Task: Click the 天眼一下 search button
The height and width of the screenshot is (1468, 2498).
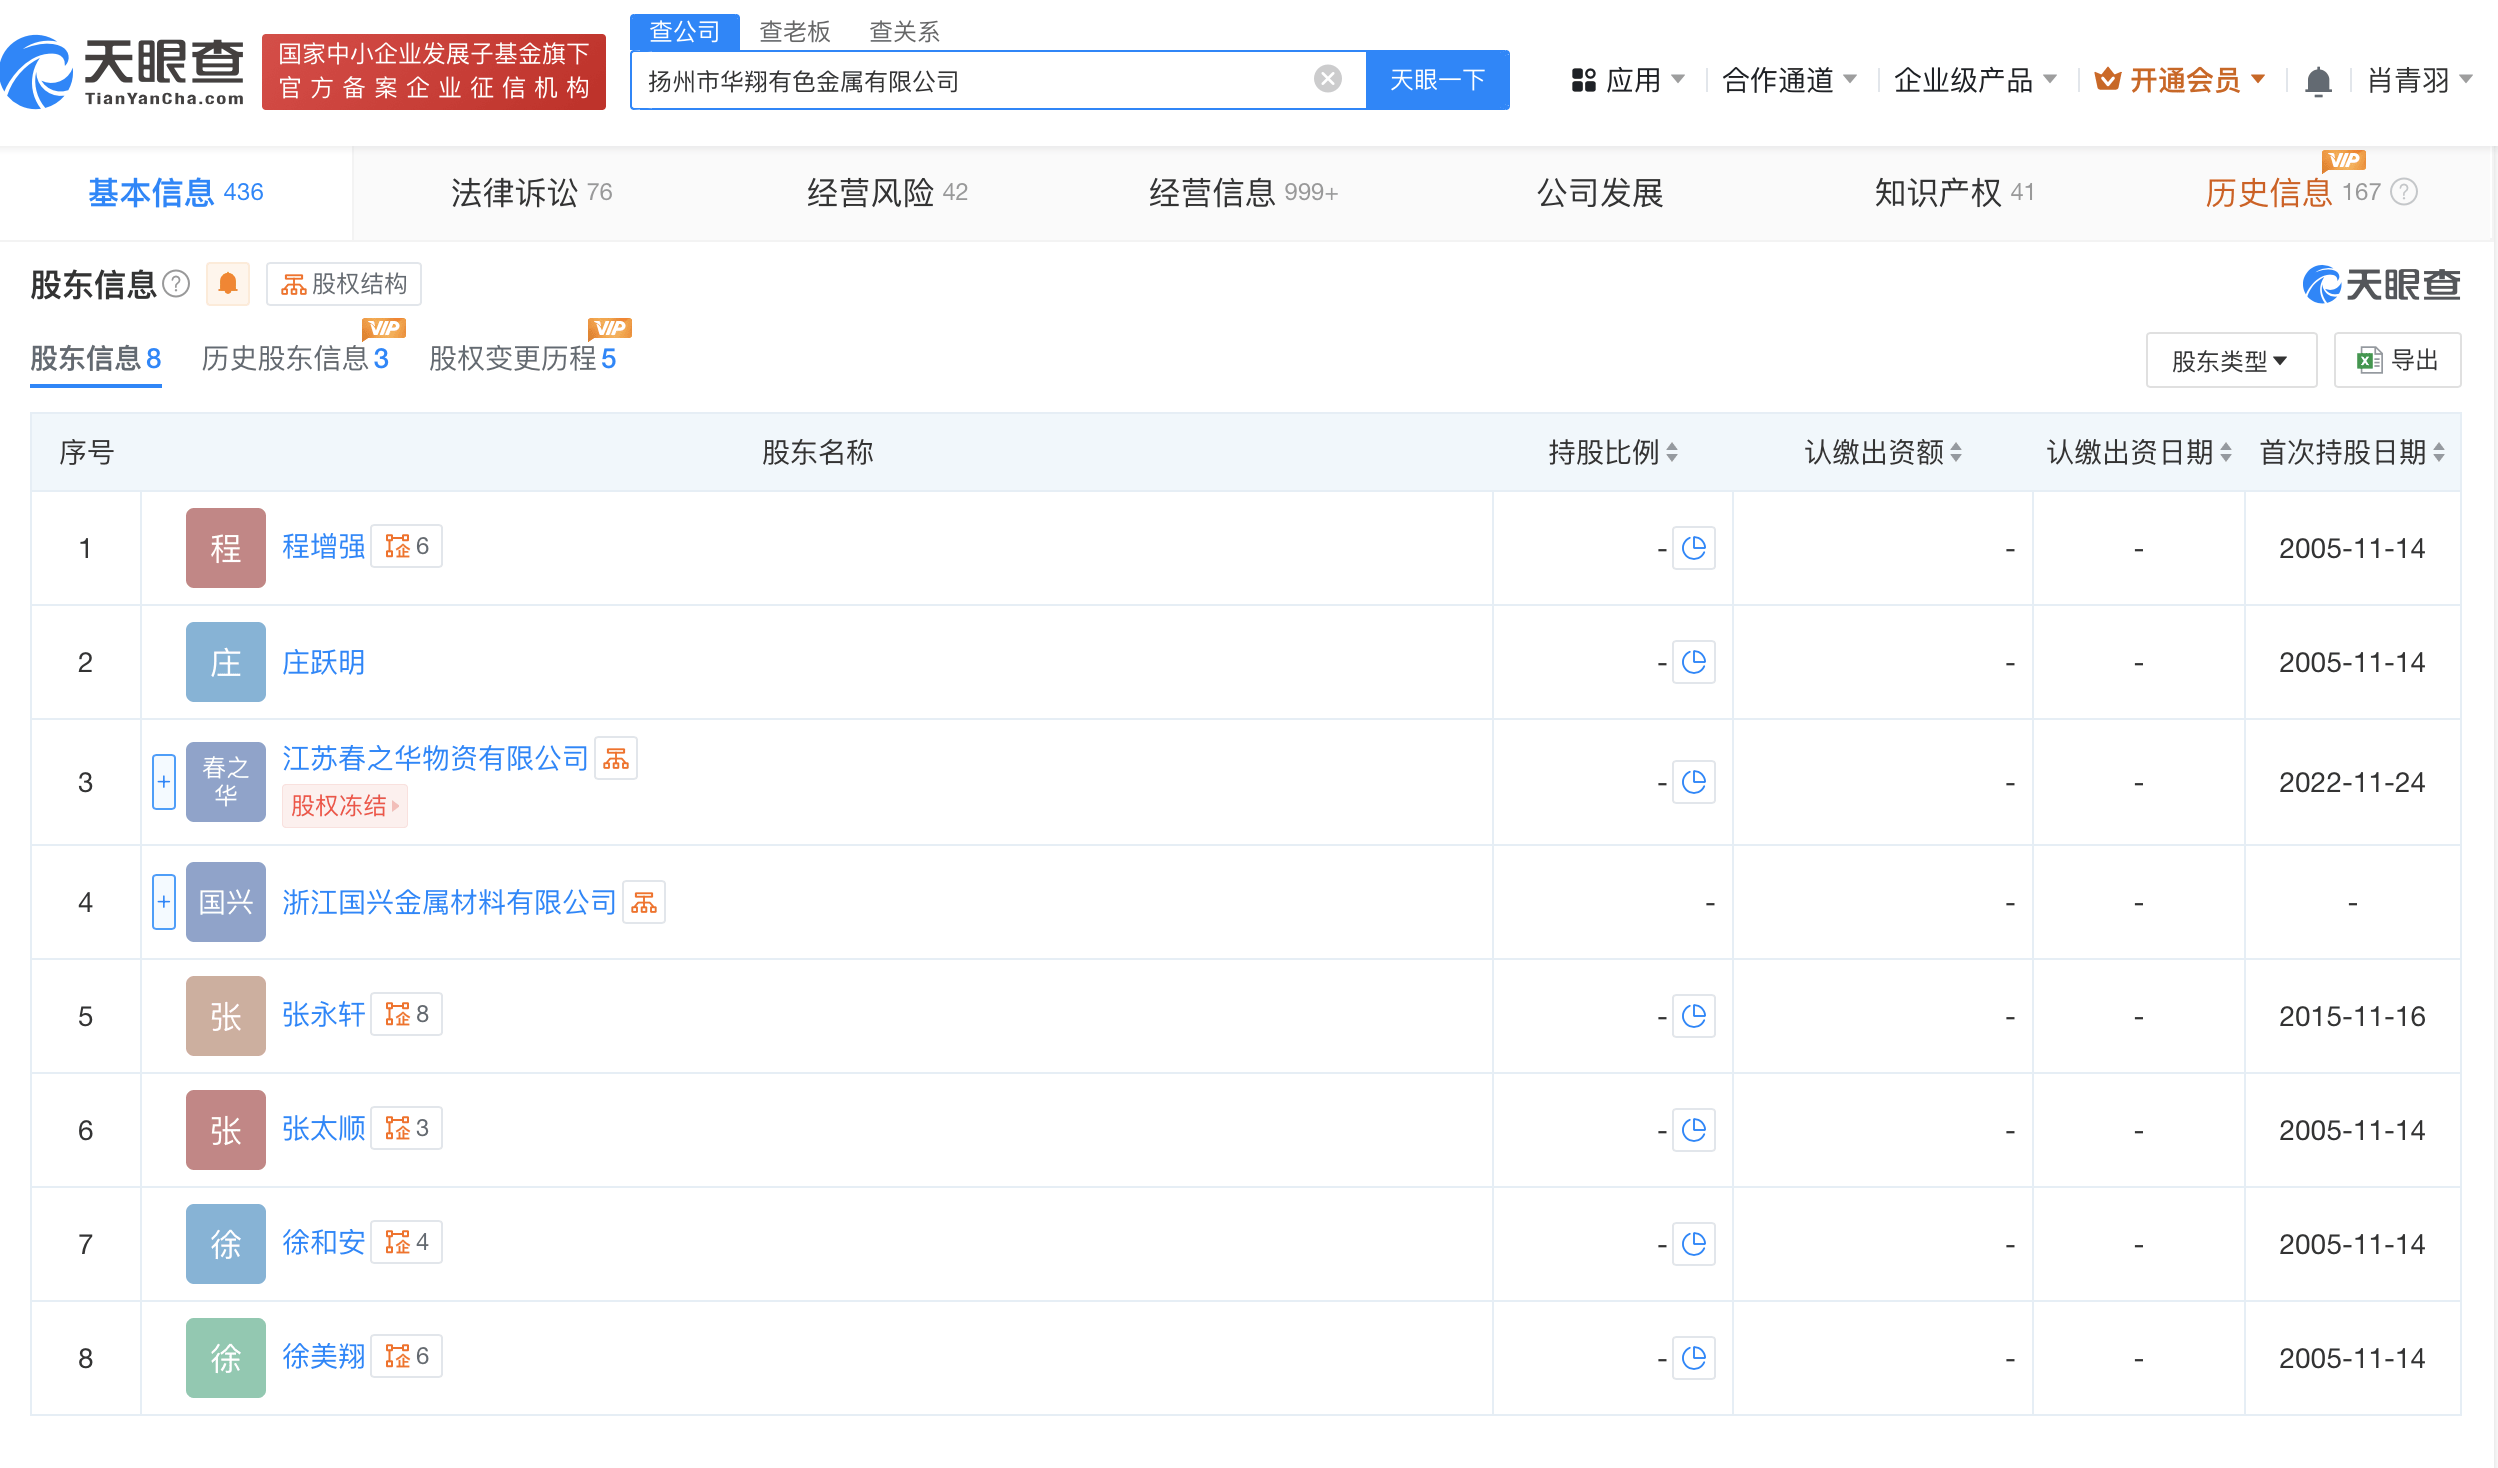Action: pyautogui.click(x=1438, y=80)
